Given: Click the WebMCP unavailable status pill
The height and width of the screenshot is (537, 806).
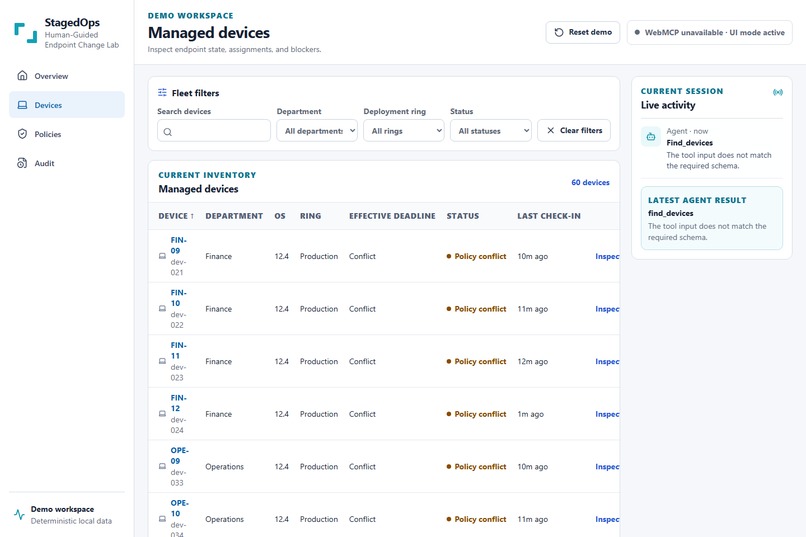Looking at the screenshot, I should [709, 32].
